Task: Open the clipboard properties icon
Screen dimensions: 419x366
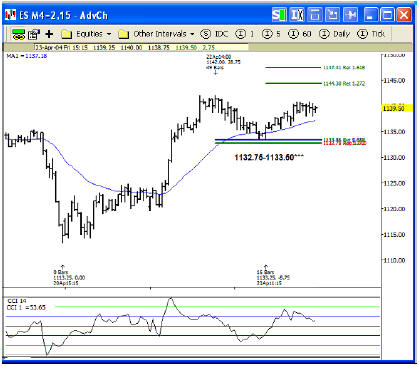Action: coord(34,34)
